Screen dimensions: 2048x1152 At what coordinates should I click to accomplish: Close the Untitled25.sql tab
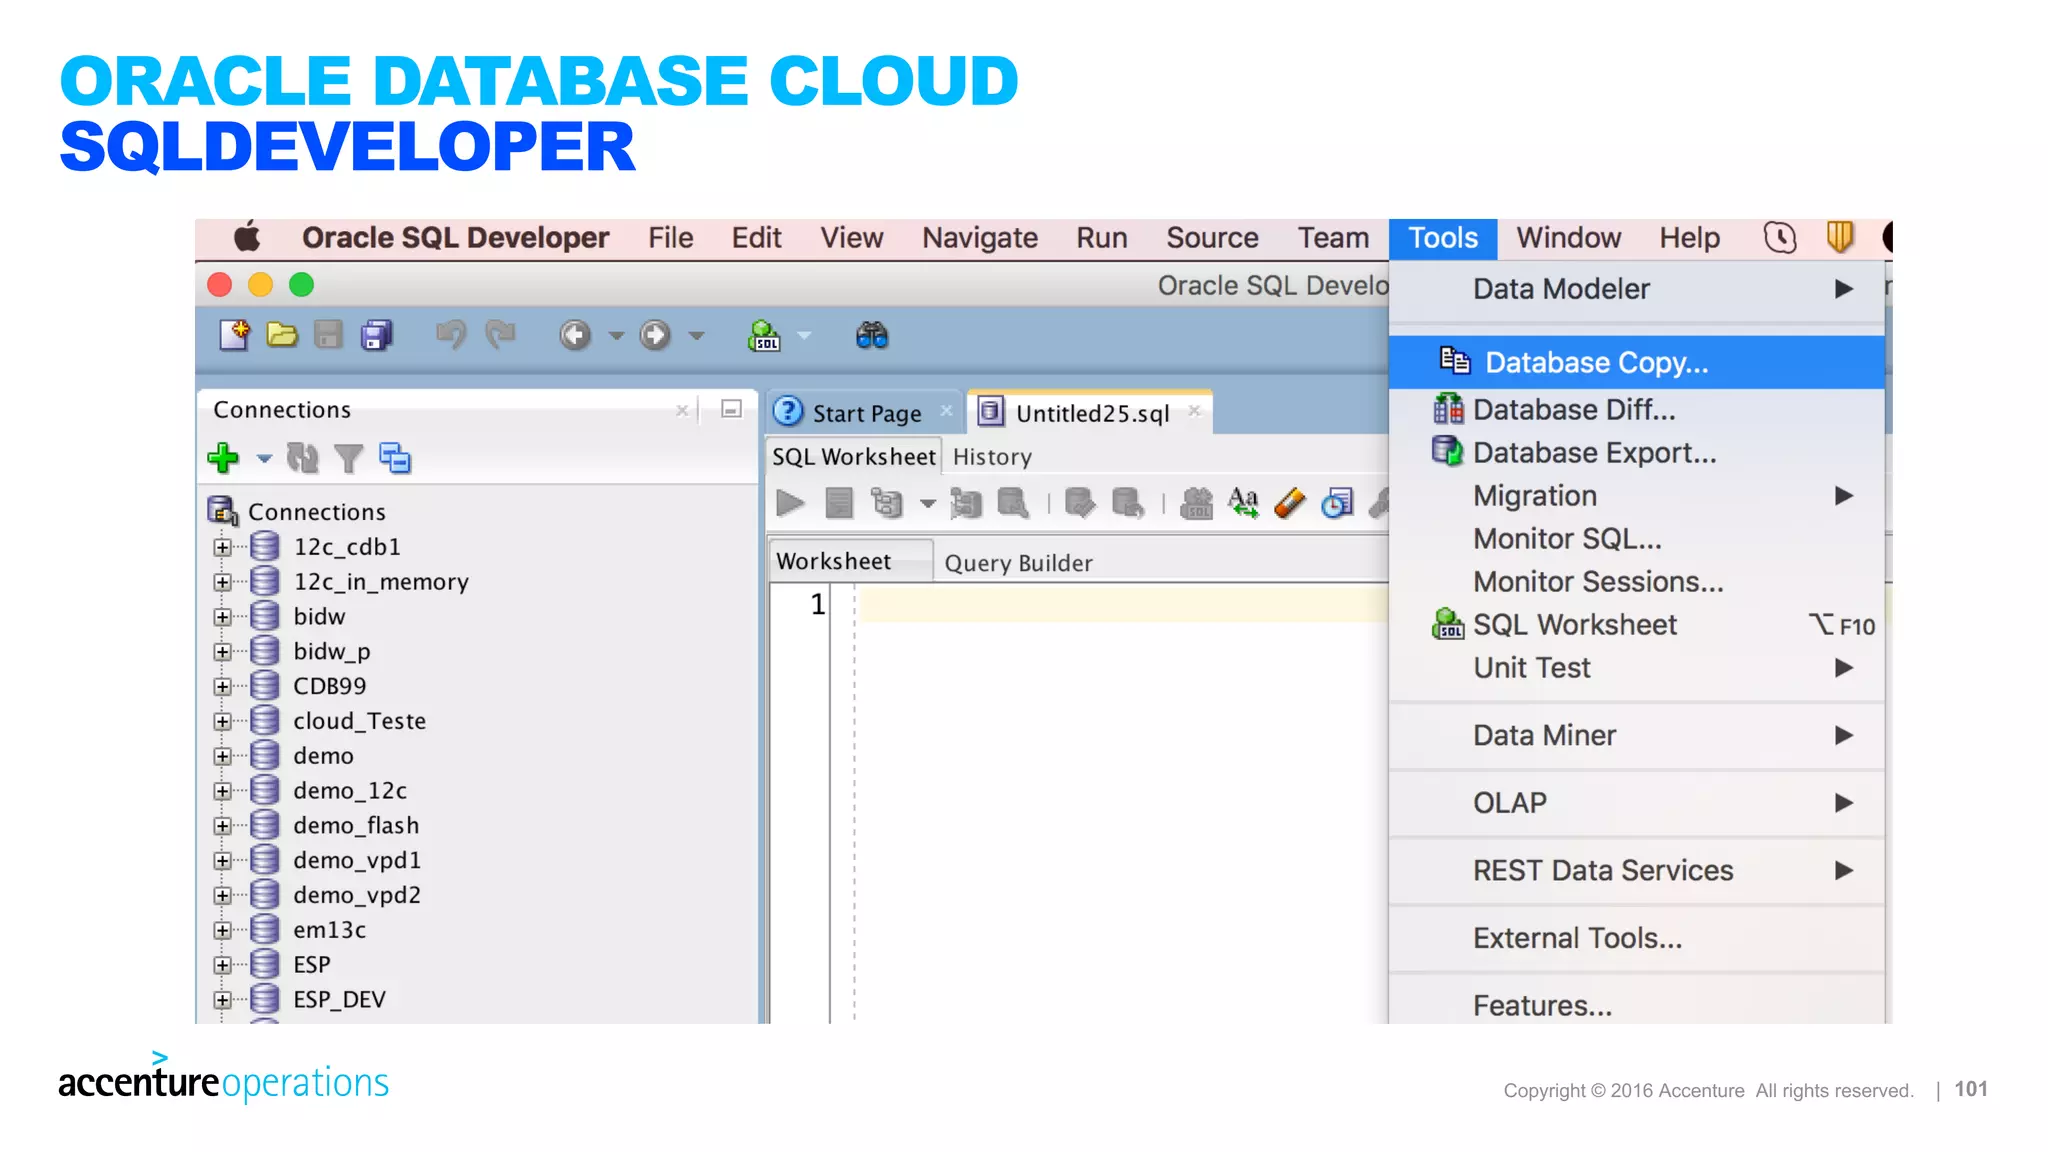[1194, 411]
